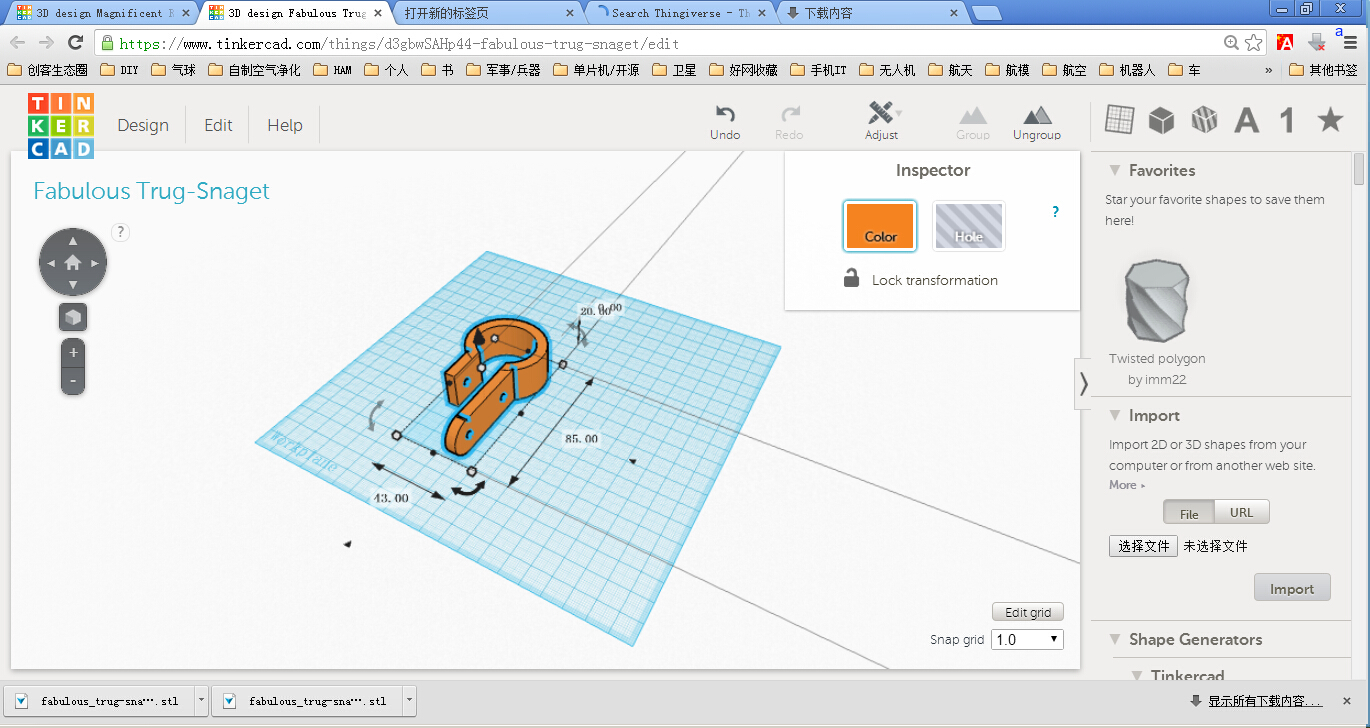Open the 无人机 bookmark folder

(886, 70)
